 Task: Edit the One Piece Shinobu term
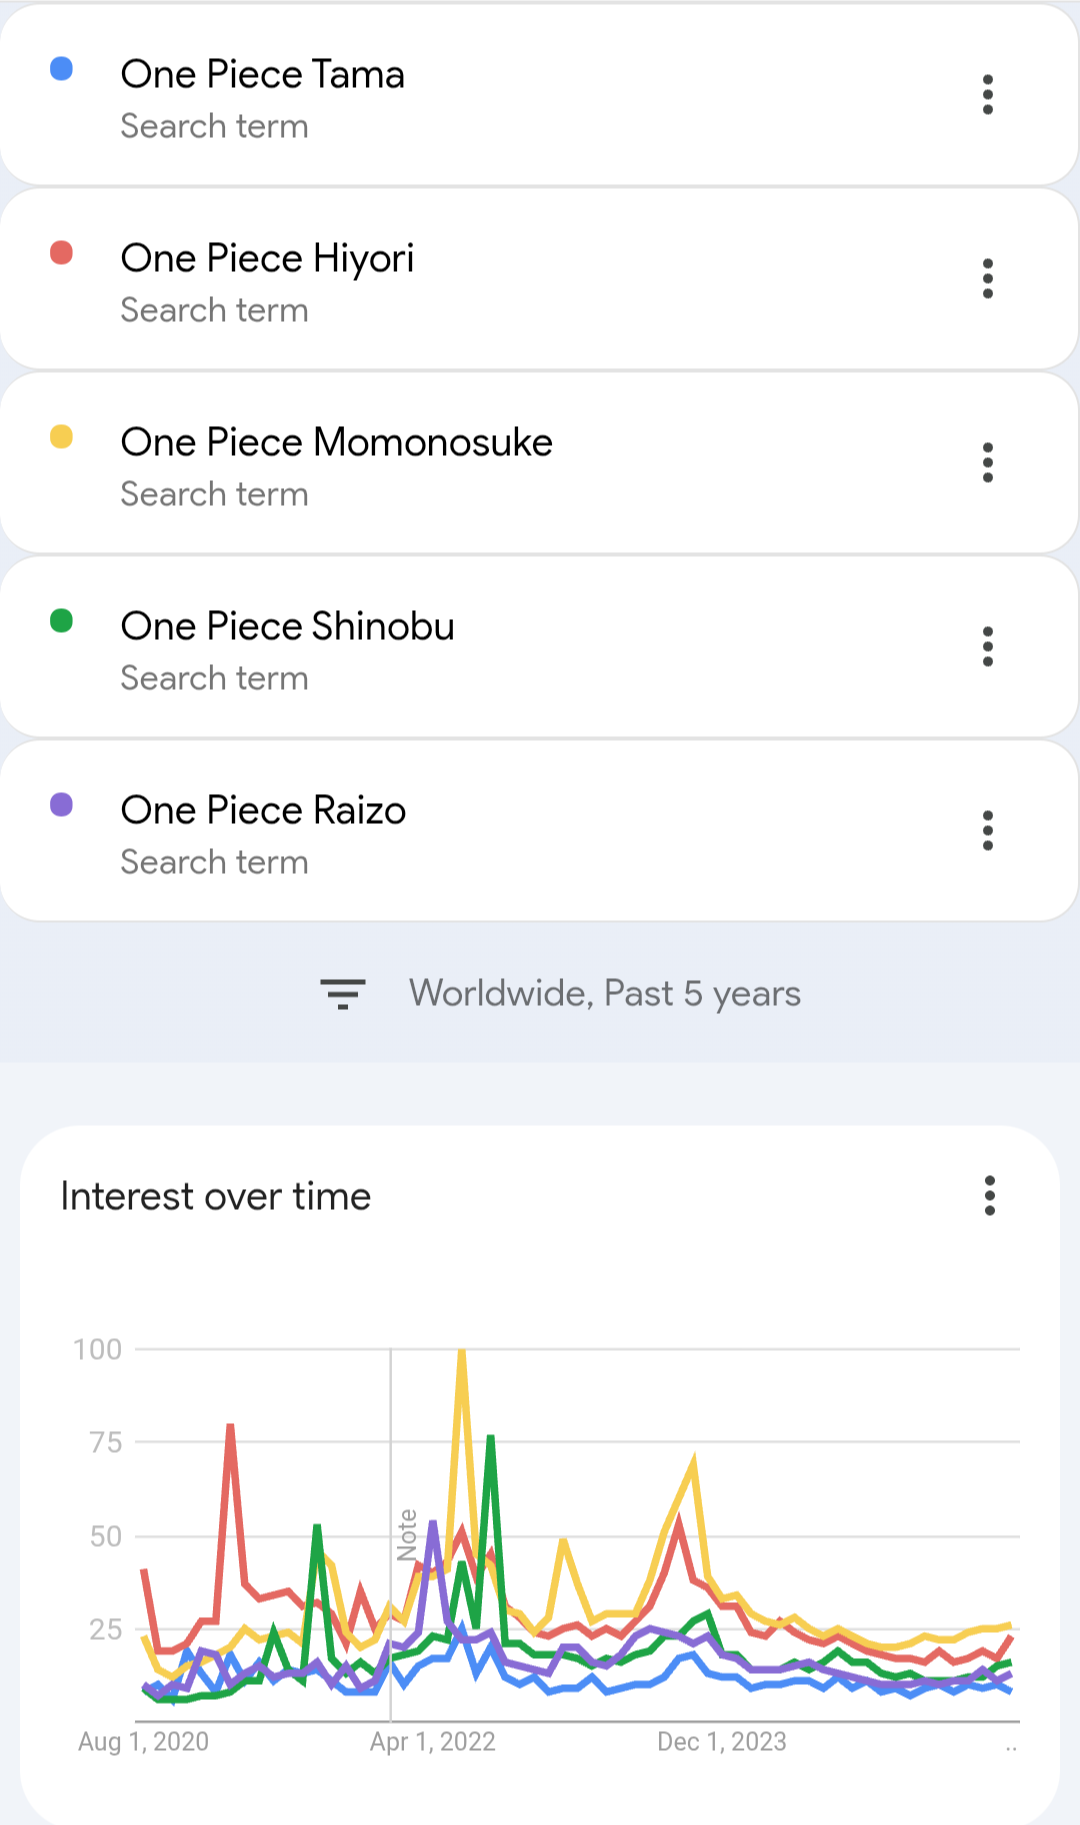pos(287,627)
